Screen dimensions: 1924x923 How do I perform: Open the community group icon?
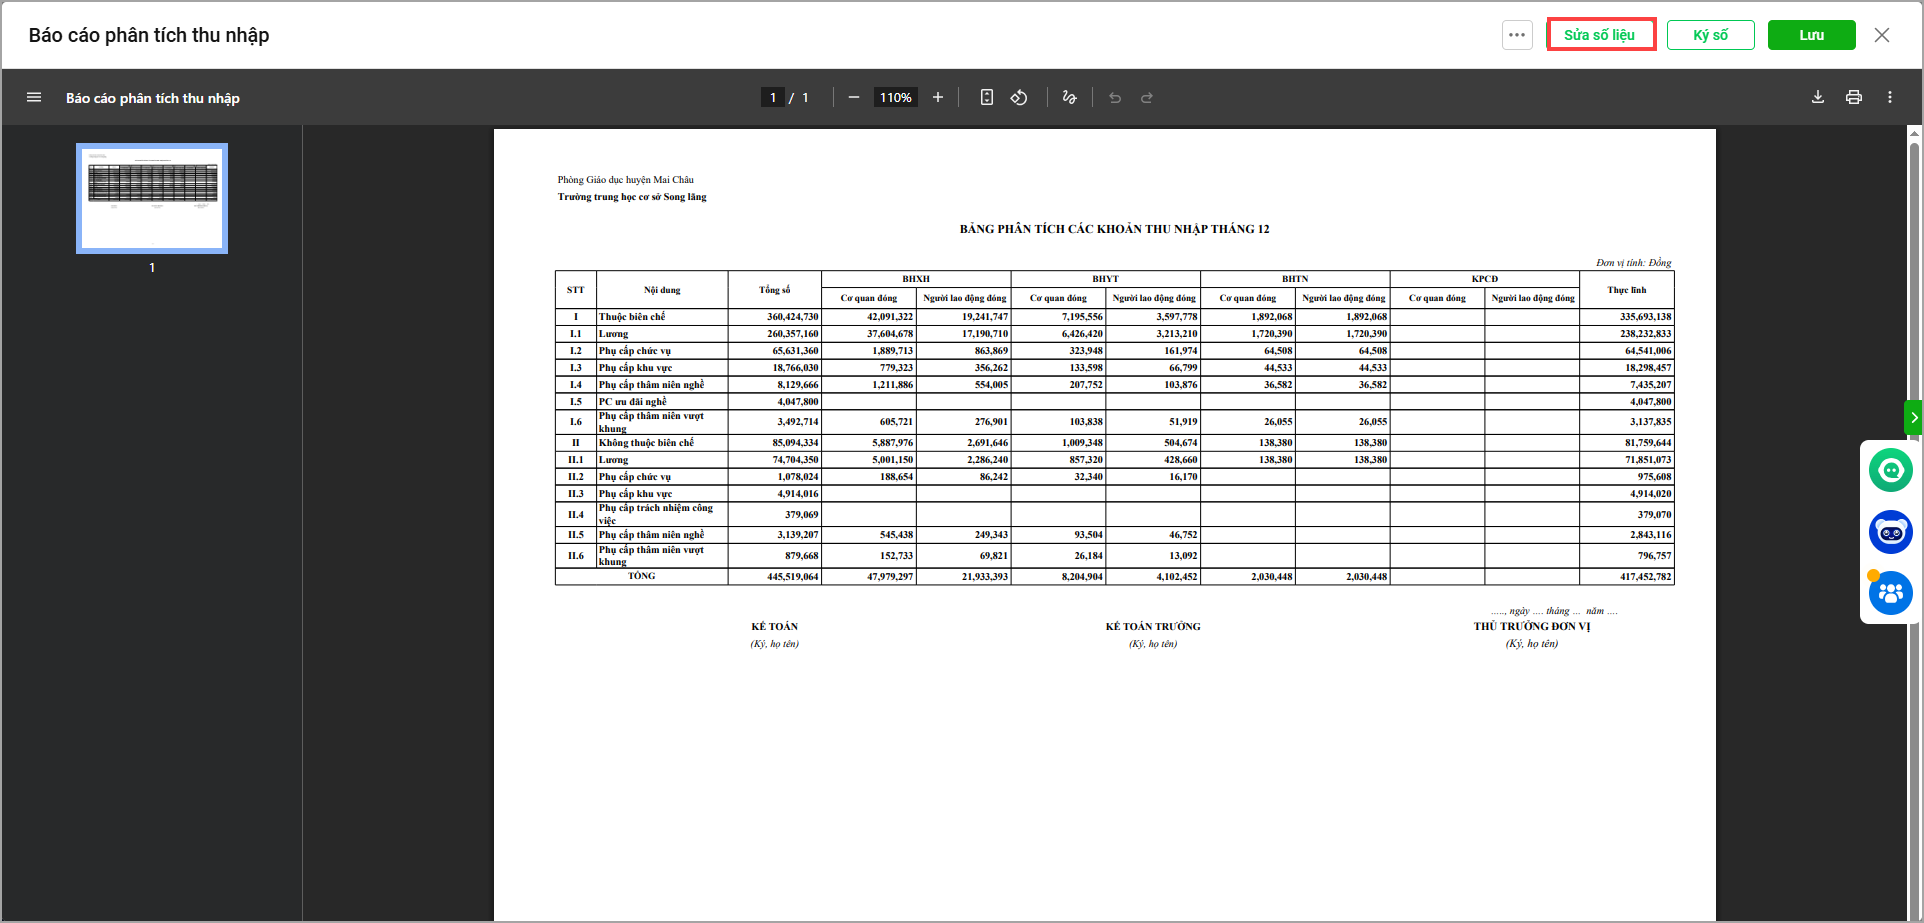1890,593
